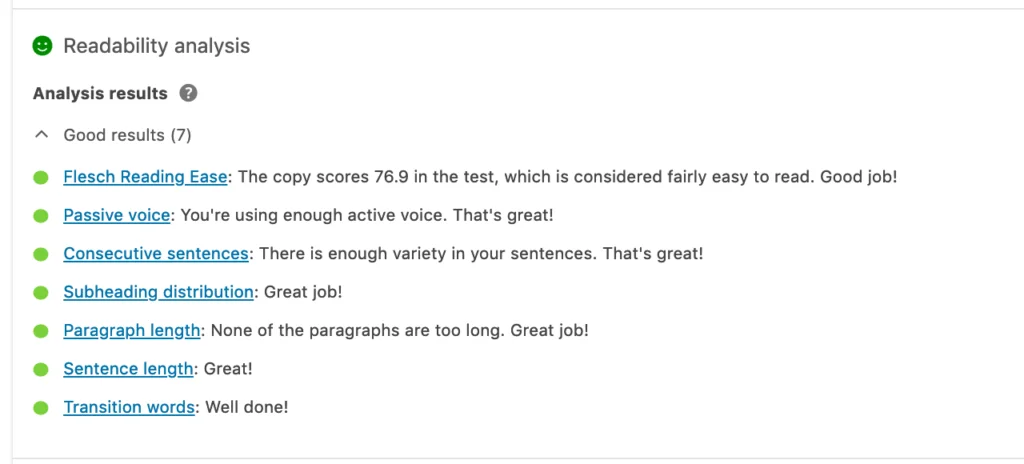Screen dimensions: 1024x464
Task: Follow the Transition words link
Action: (129, 407)
